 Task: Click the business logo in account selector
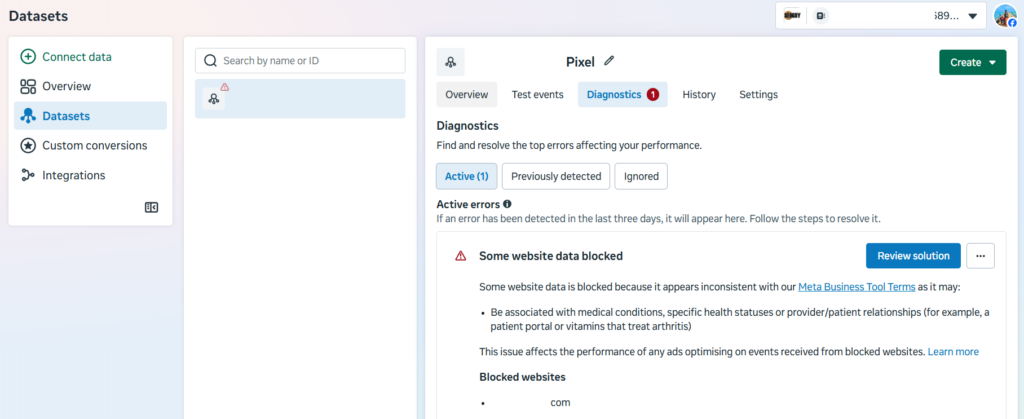792,16
